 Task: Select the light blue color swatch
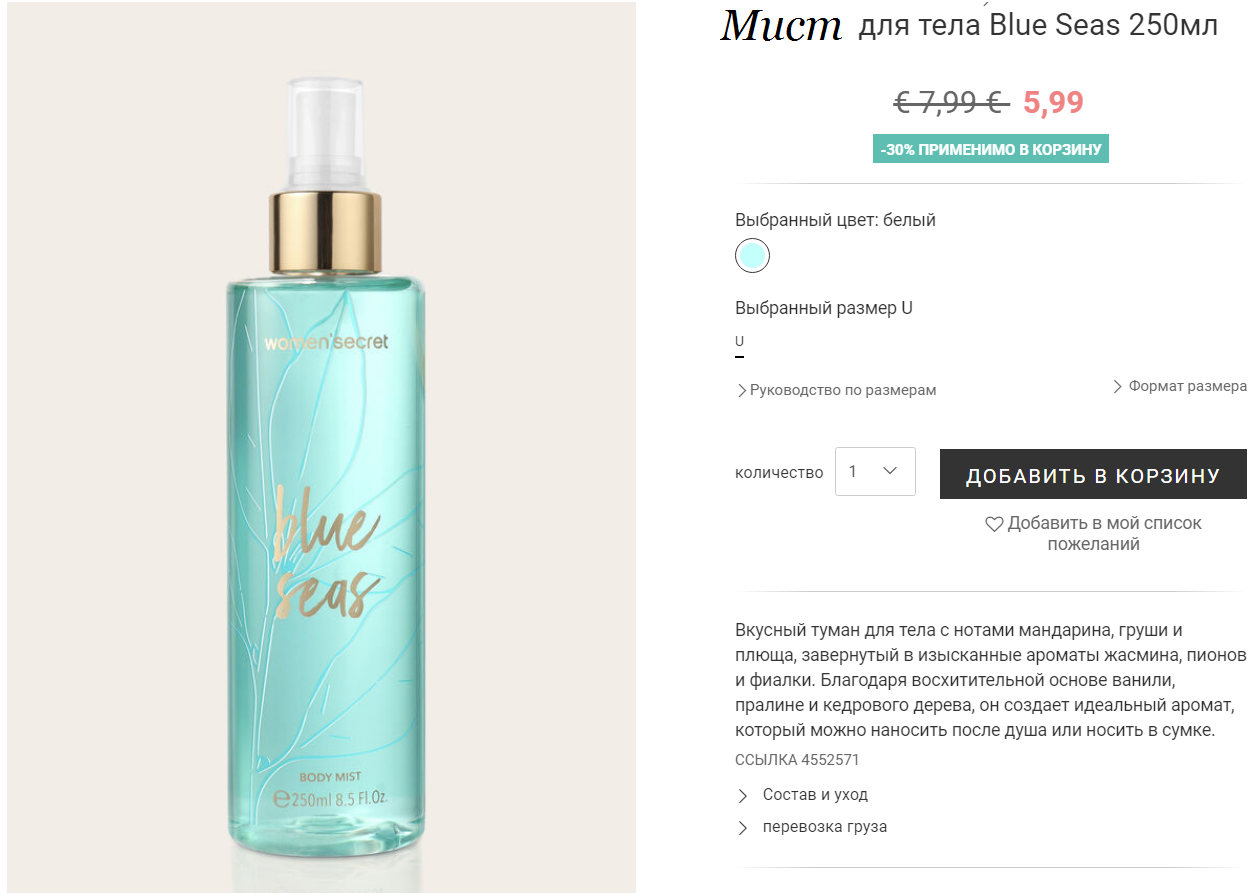click(752, 256)
